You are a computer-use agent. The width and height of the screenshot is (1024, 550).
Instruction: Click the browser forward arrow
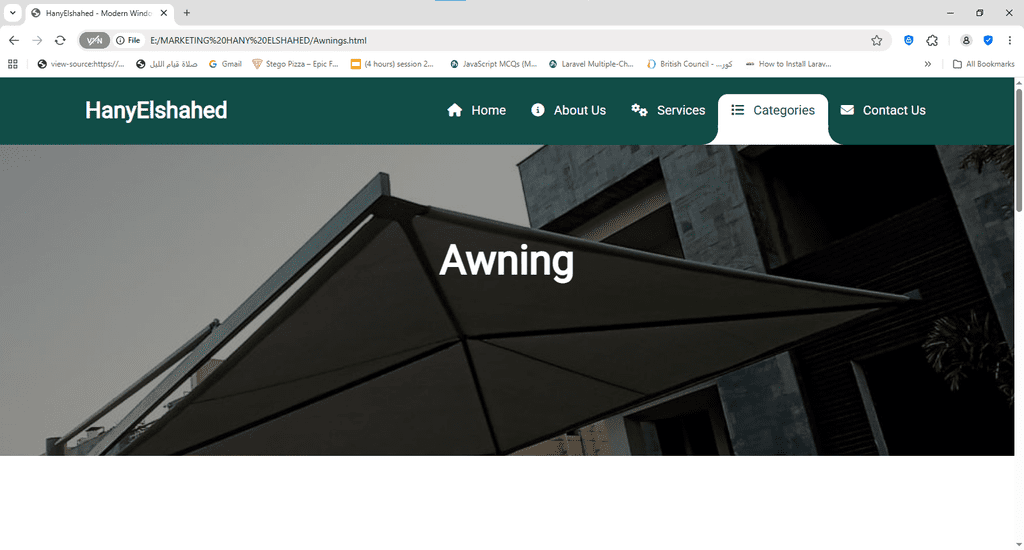pos(37,40)
